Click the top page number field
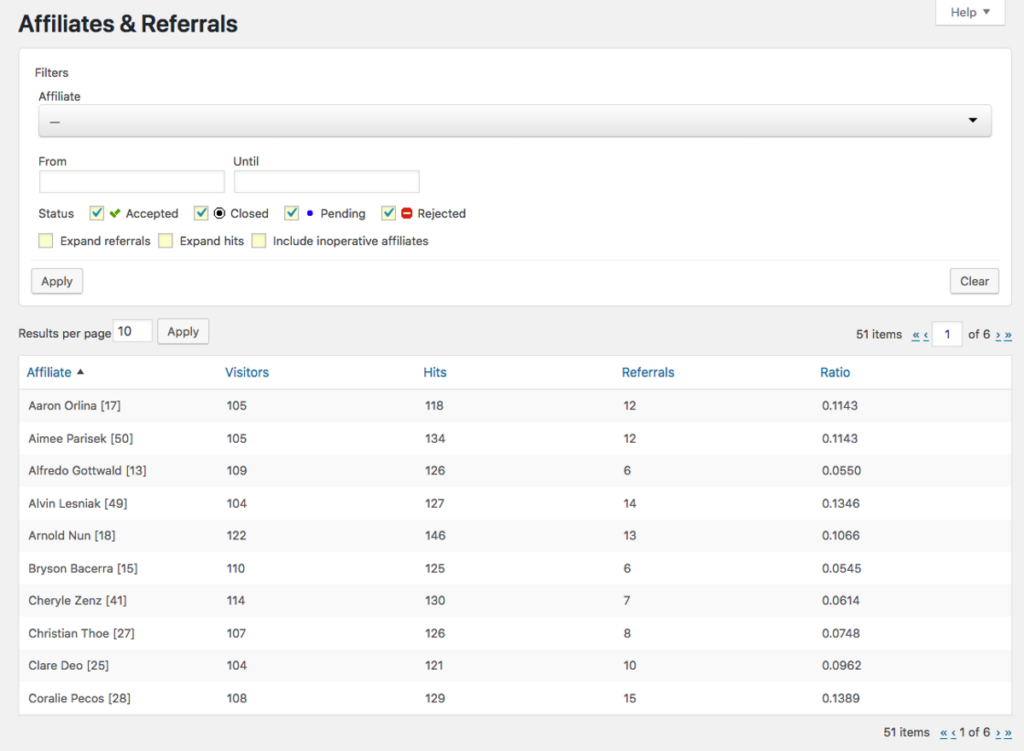Viewport: 1024px width, 751px height. (947, 334)
